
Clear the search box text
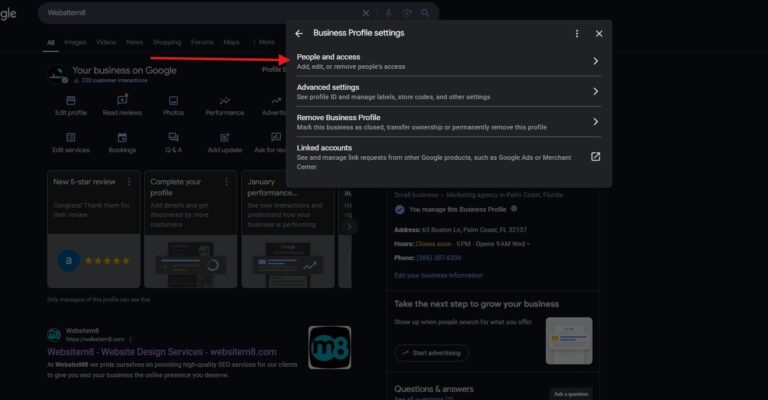[x=365, y=13]
